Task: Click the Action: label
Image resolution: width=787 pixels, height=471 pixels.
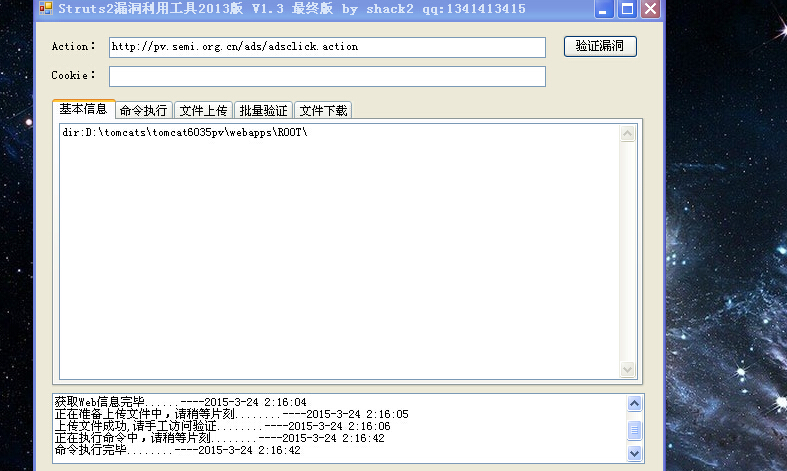Action: pyautogui.click(x=73, y=46)
